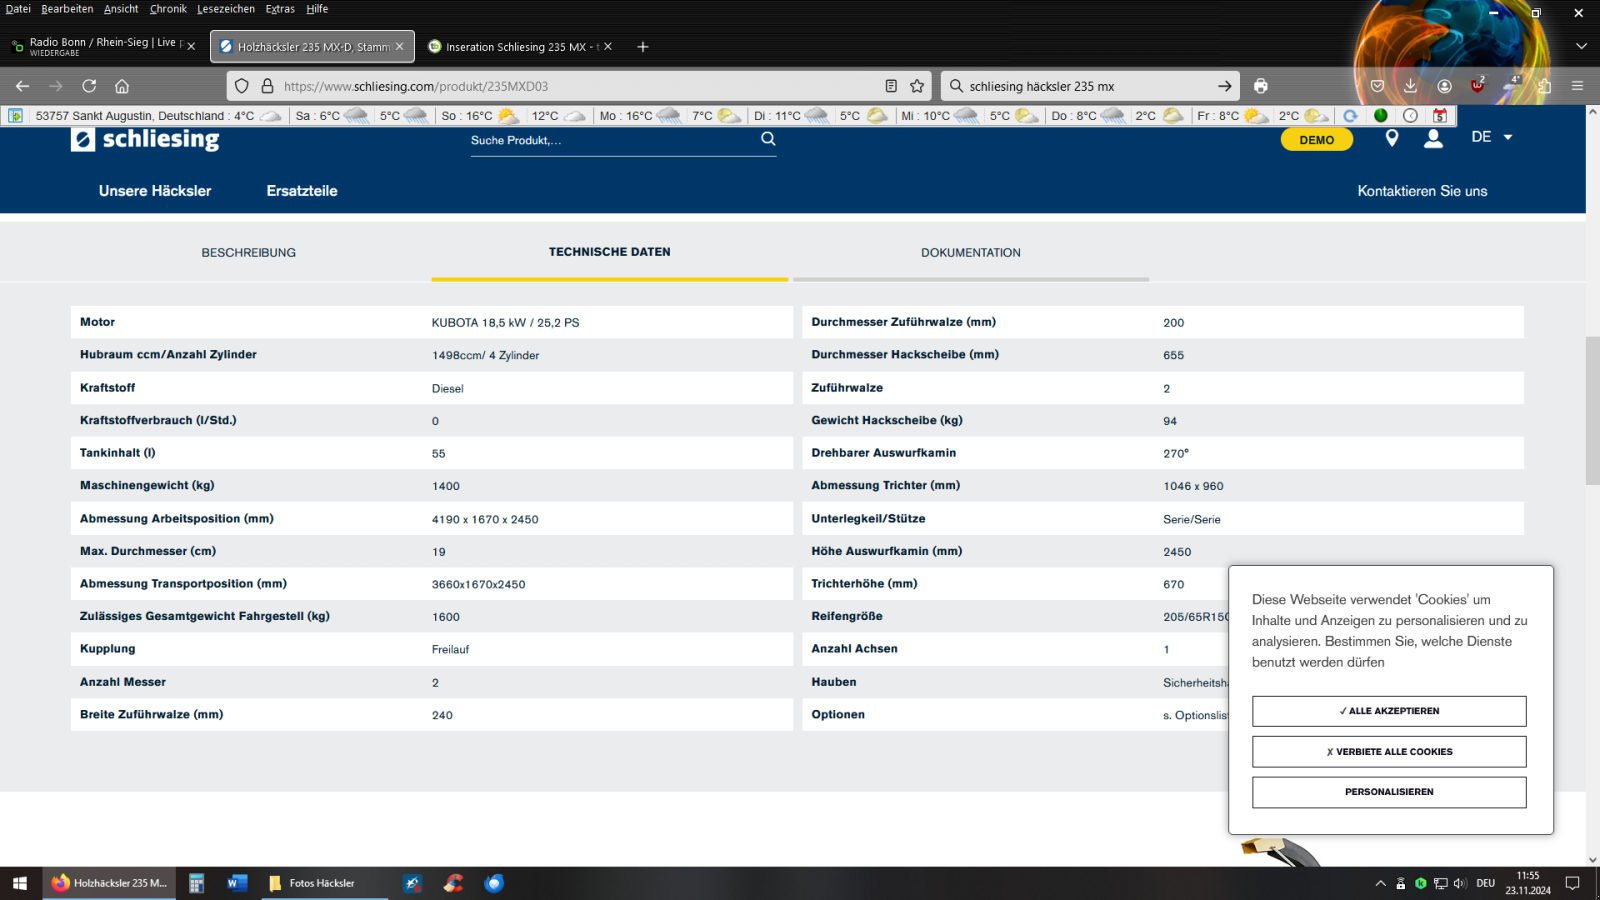
Task: Click the page vertical scrollbar thumb
Action: coord(1592,410)
